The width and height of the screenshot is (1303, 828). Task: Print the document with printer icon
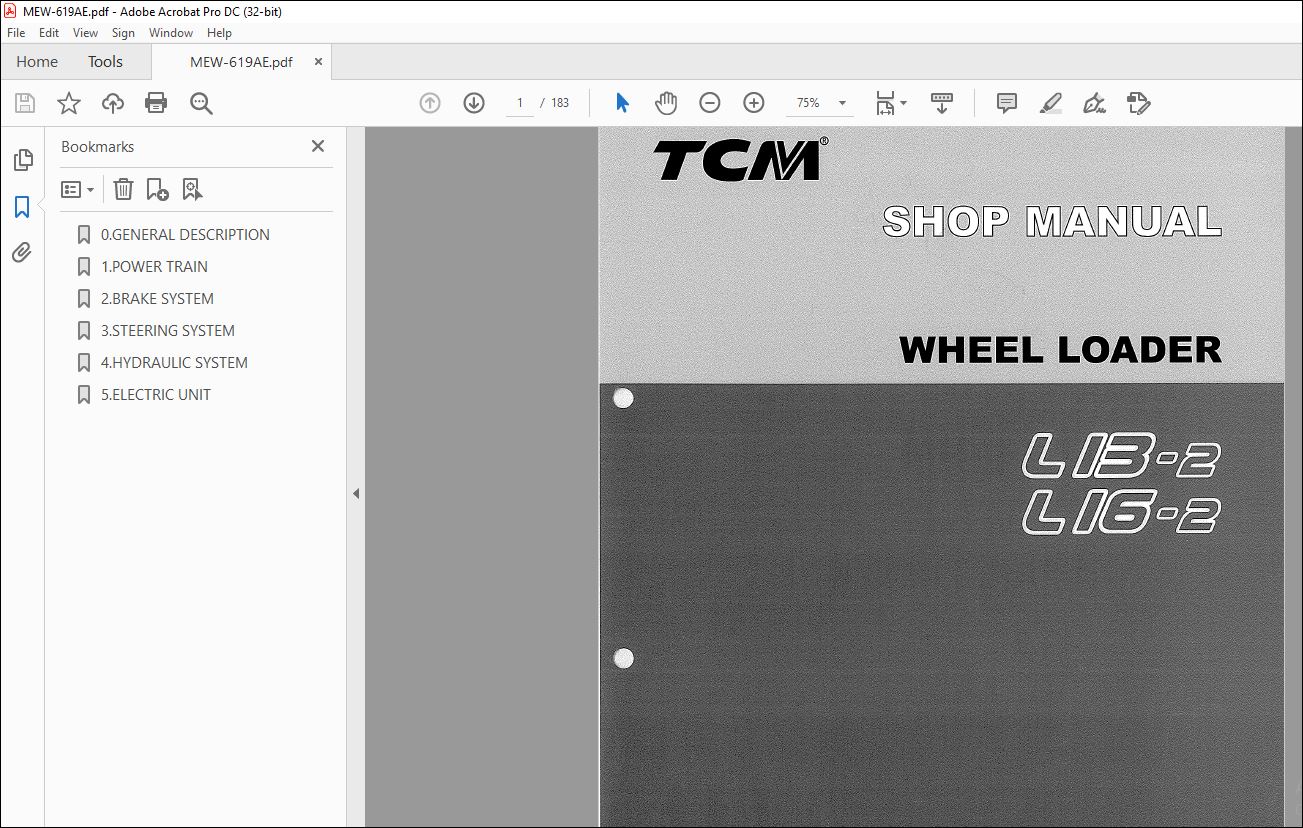156,103
